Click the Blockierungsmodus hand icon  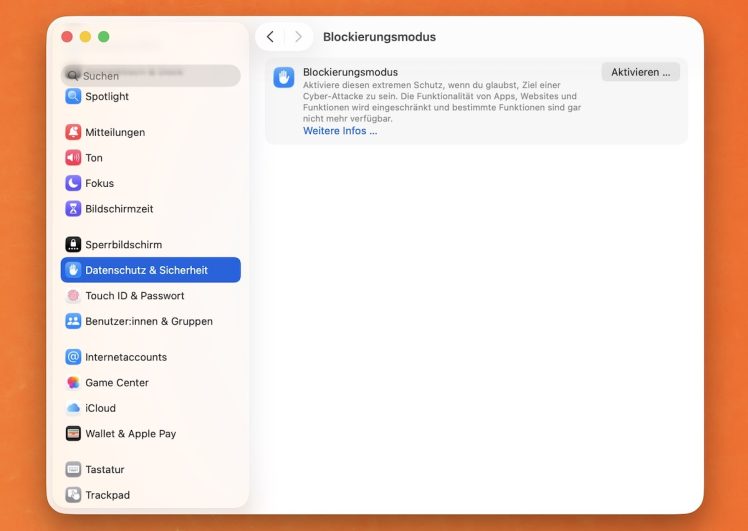coord(284,78)
